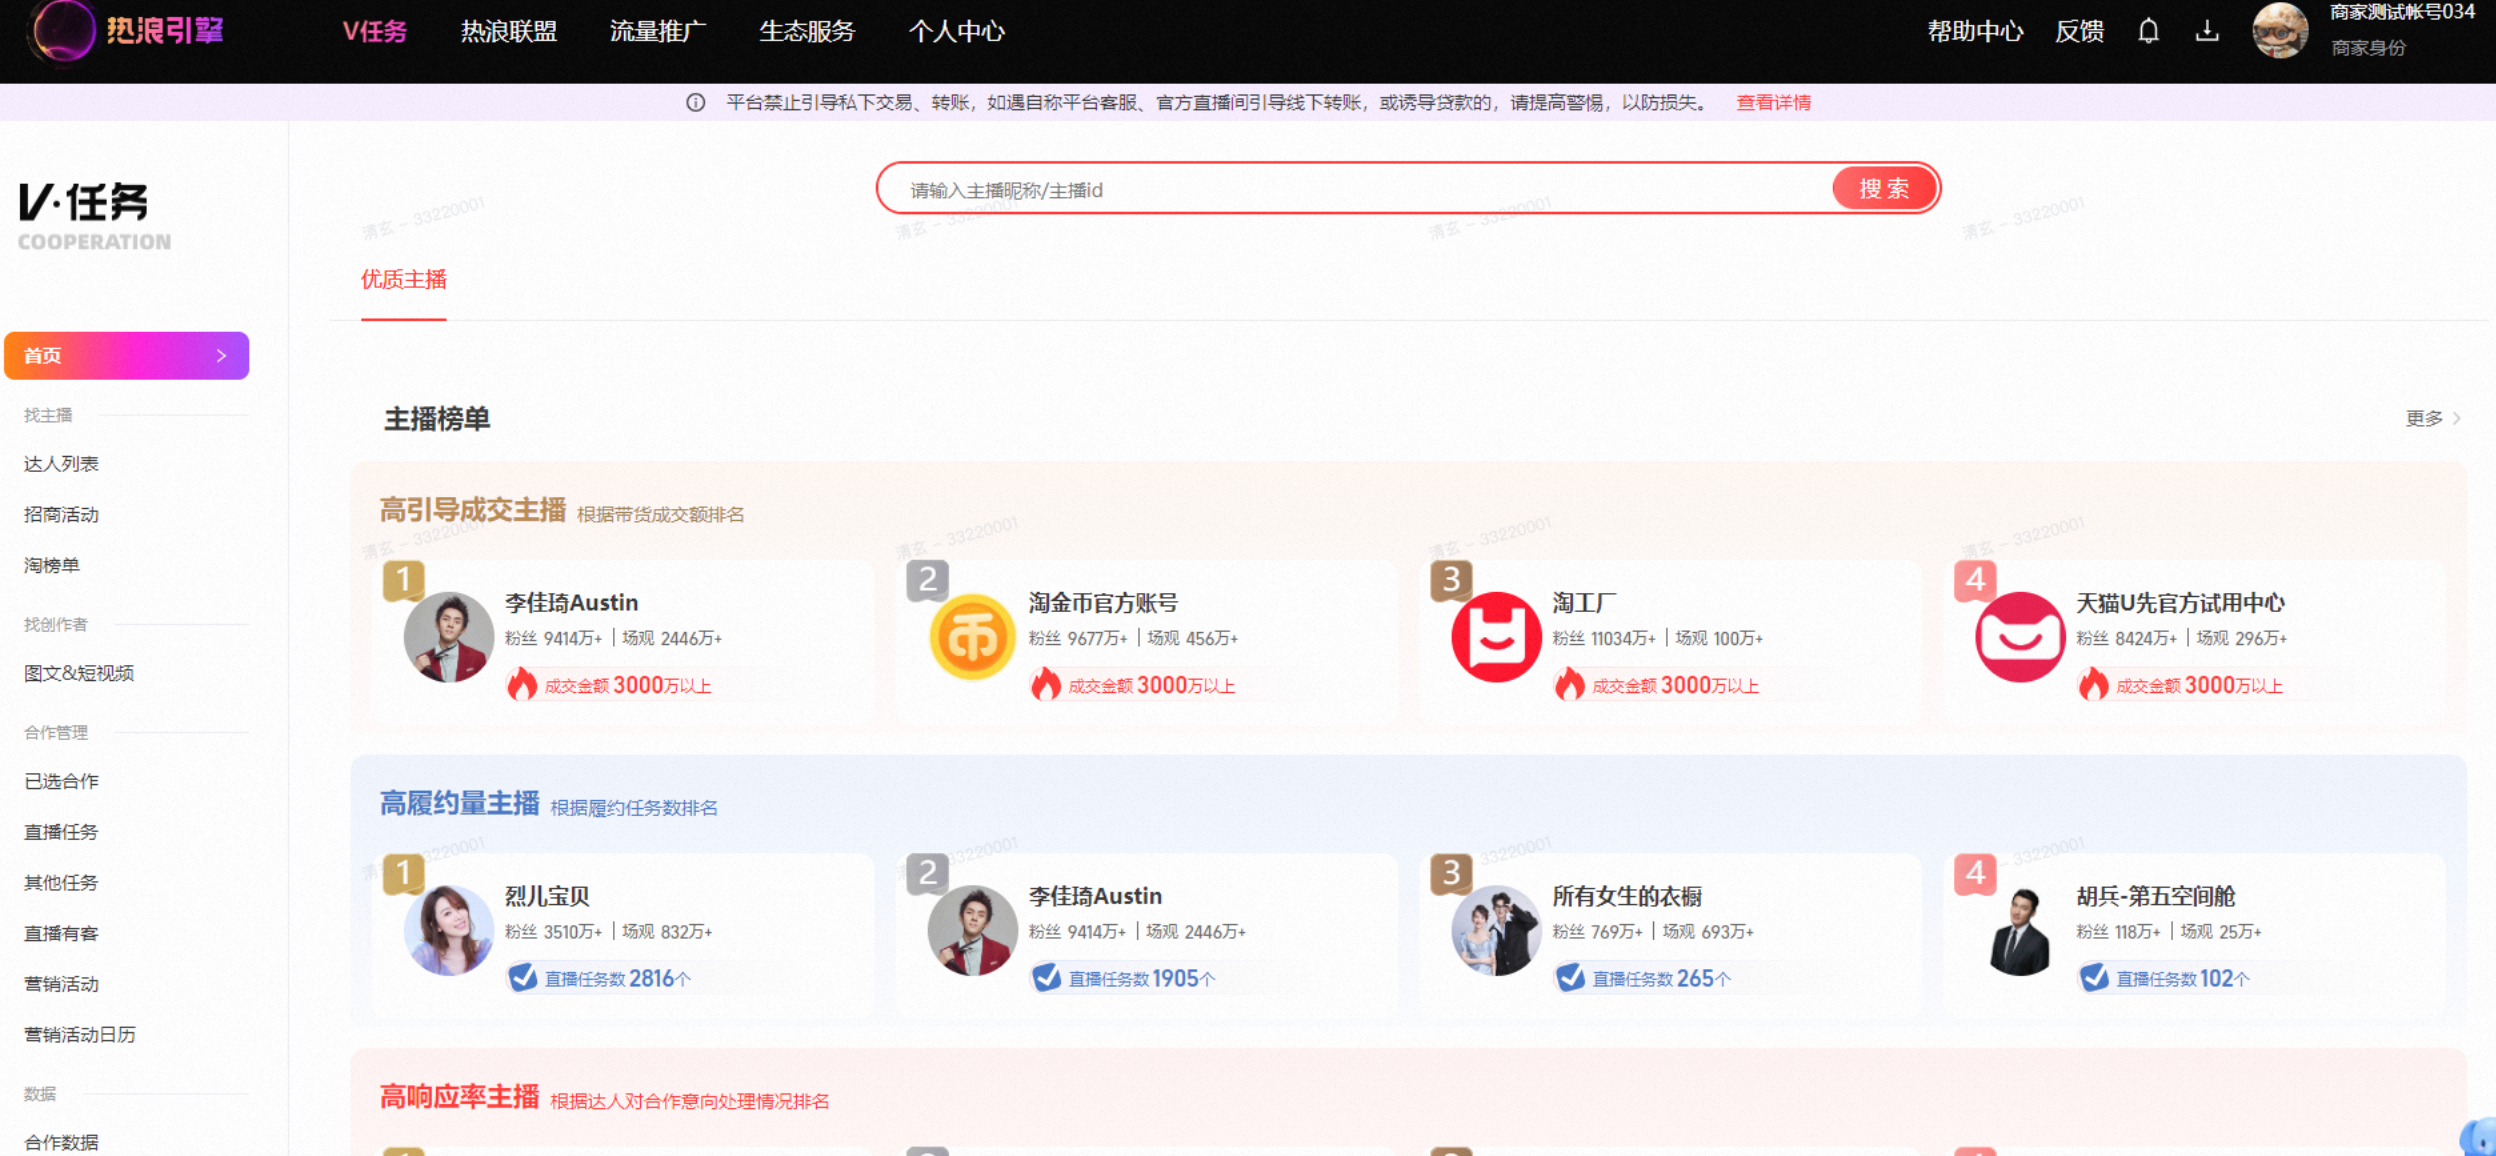The width and height of the screenshot is (2496, 1156).
Task: Click 直播任务数 265个 label
Action: tap(1661, 978)
